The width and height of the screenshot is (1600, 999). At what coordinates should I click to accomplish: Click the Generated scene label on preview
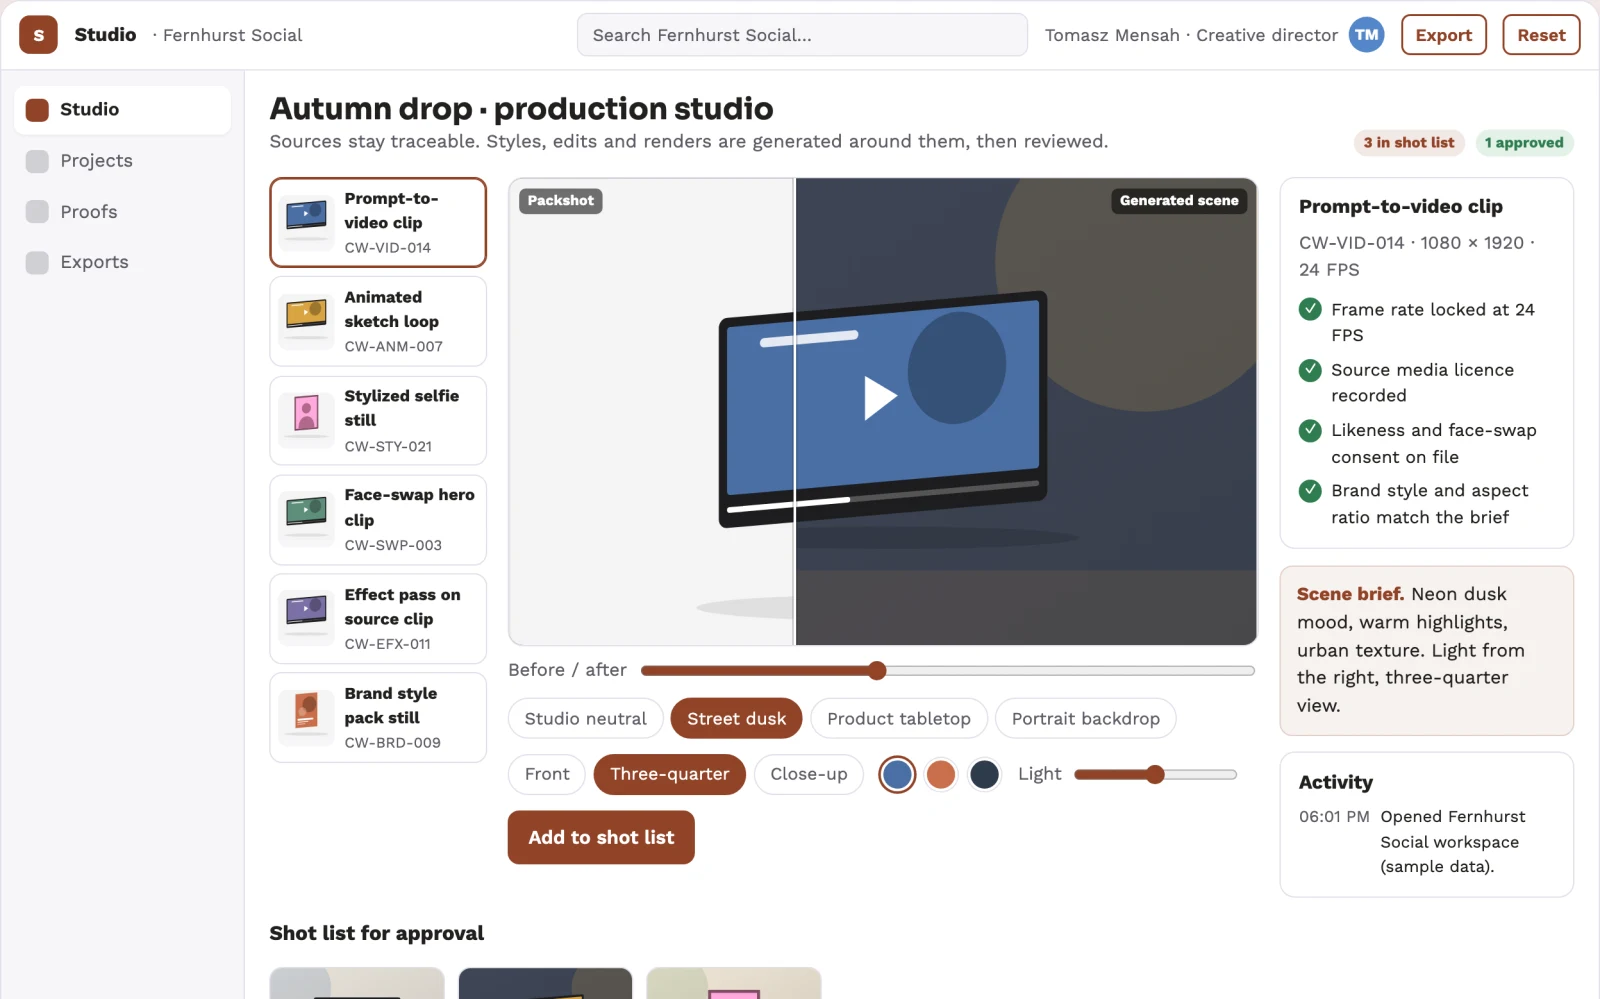click(x=1179, y=201)
